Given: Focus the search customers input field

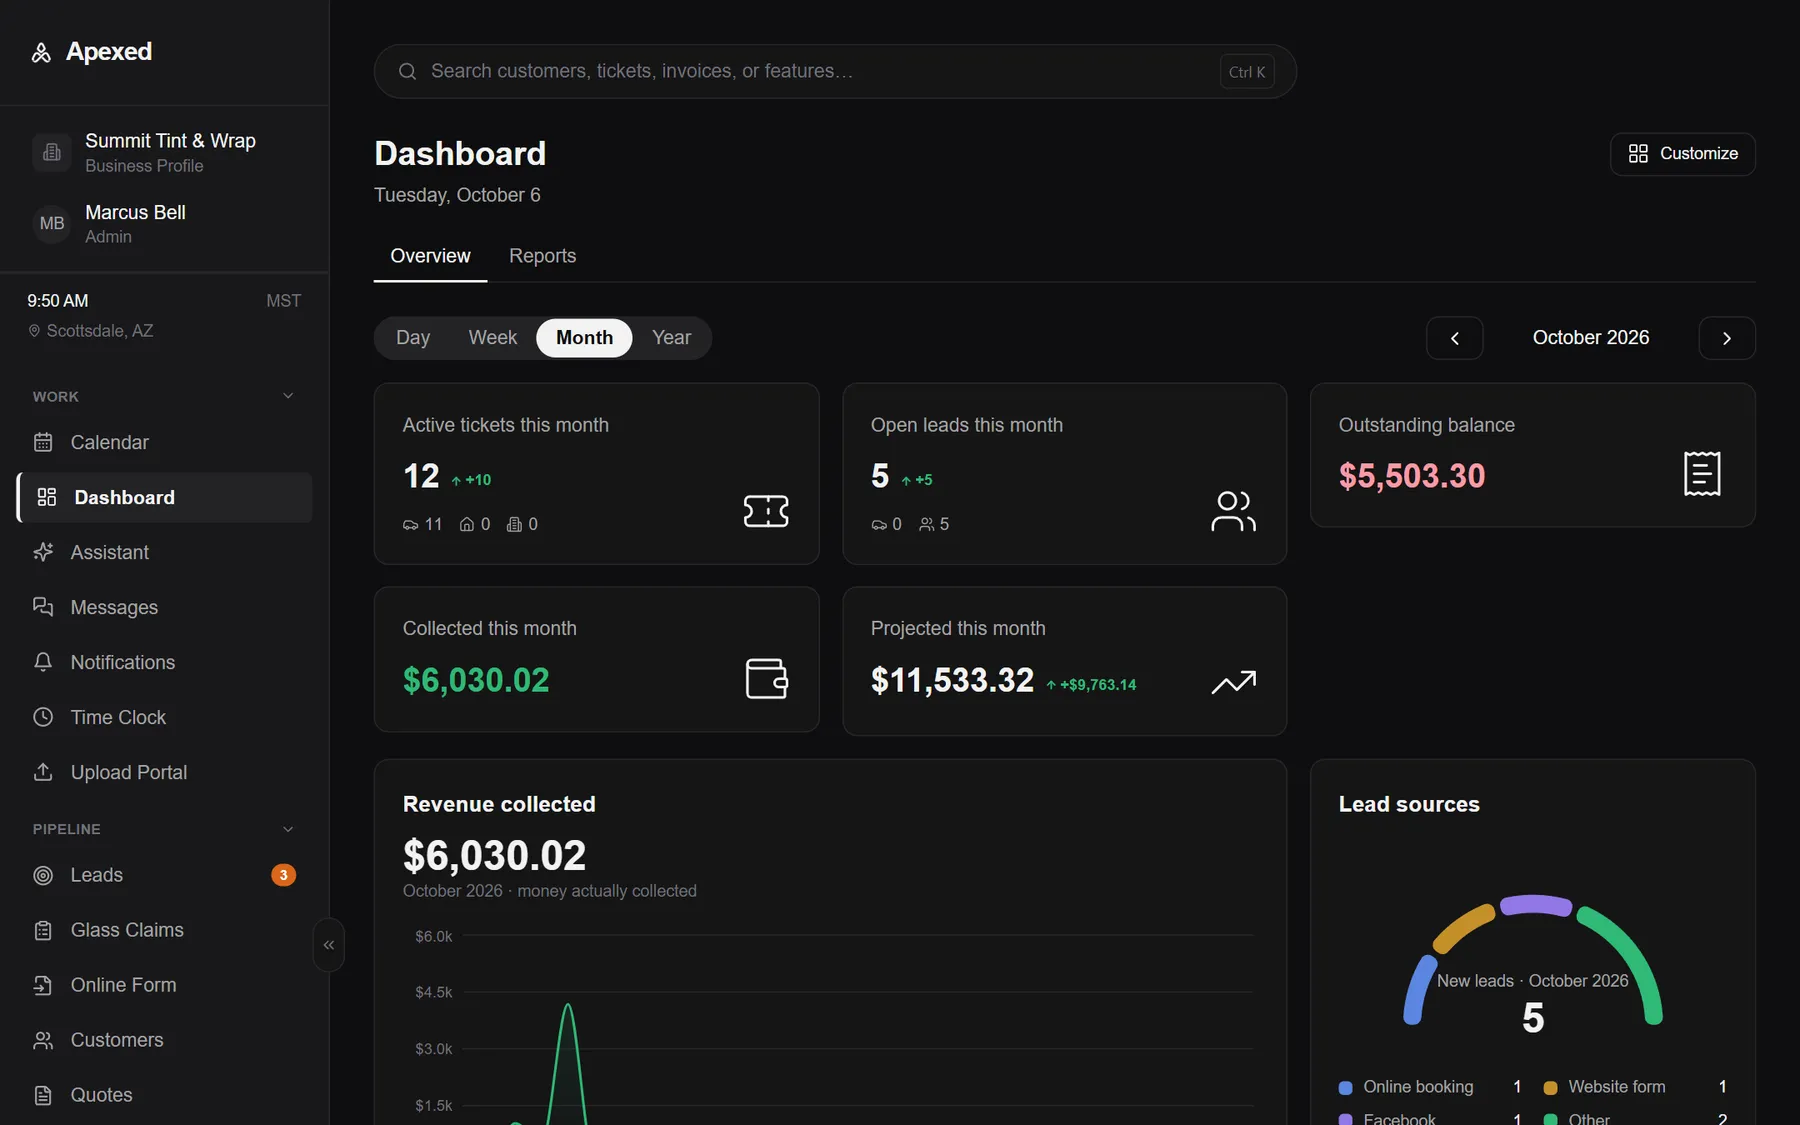Looking at the screenshot, I should click(x=835, y=71).
